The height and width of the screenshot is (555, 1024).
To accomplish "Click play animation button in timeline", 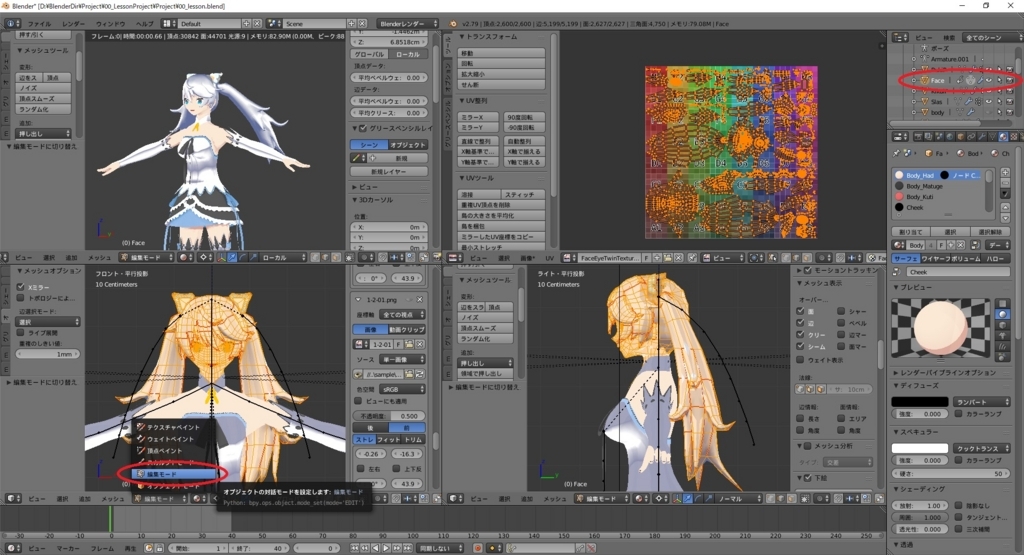I will [386, 548].
